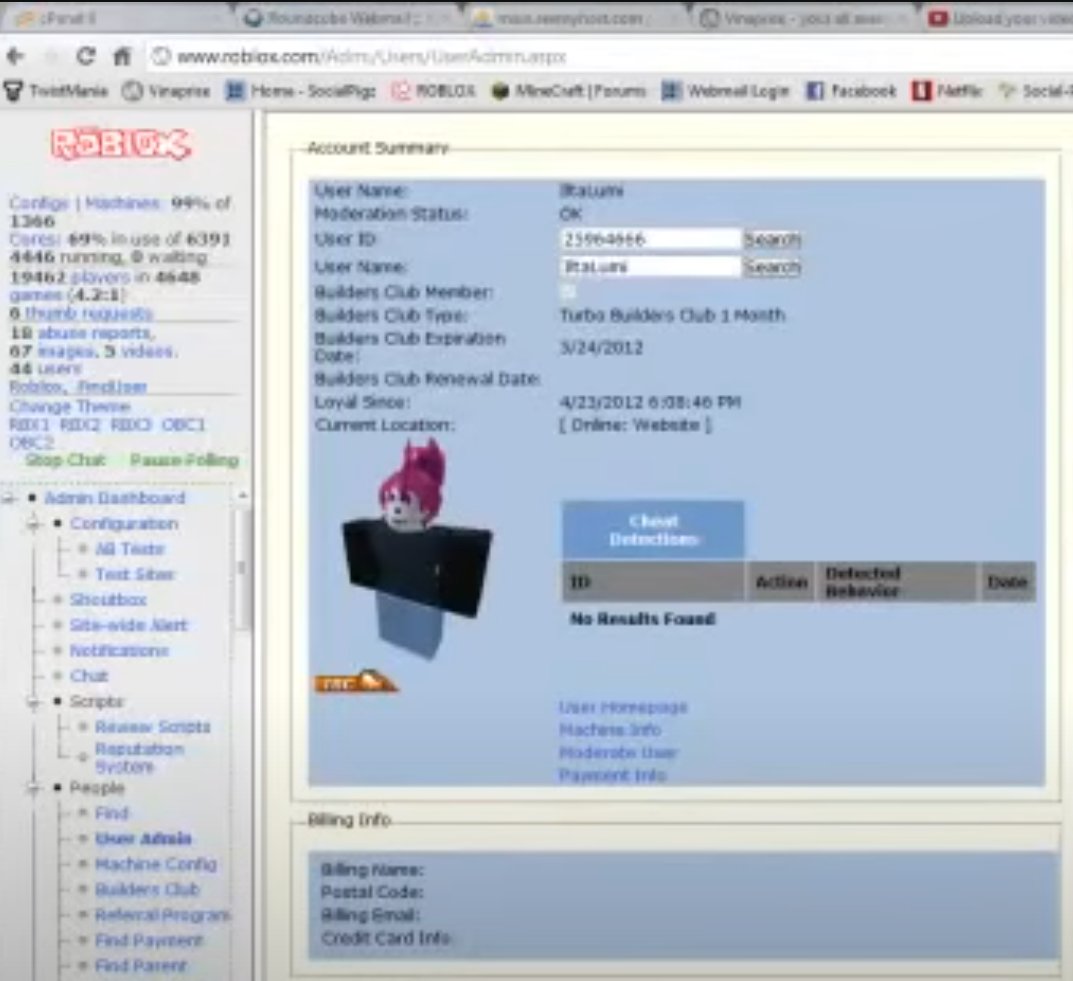Click the Cheat Detections header

coord(654,529)
